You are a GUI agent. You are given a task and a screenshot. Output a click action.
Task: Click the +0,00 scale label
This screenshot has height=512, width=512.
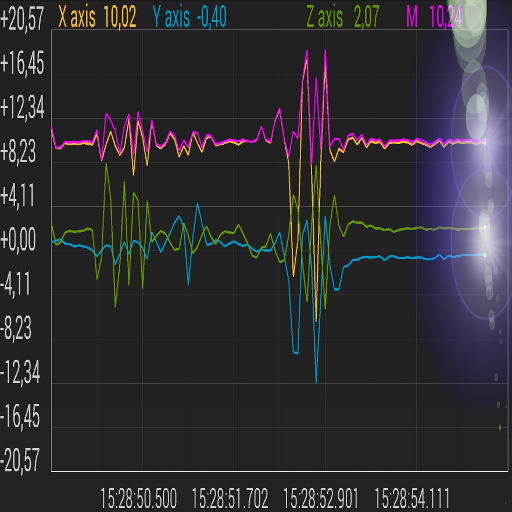(x=18, y=240)
